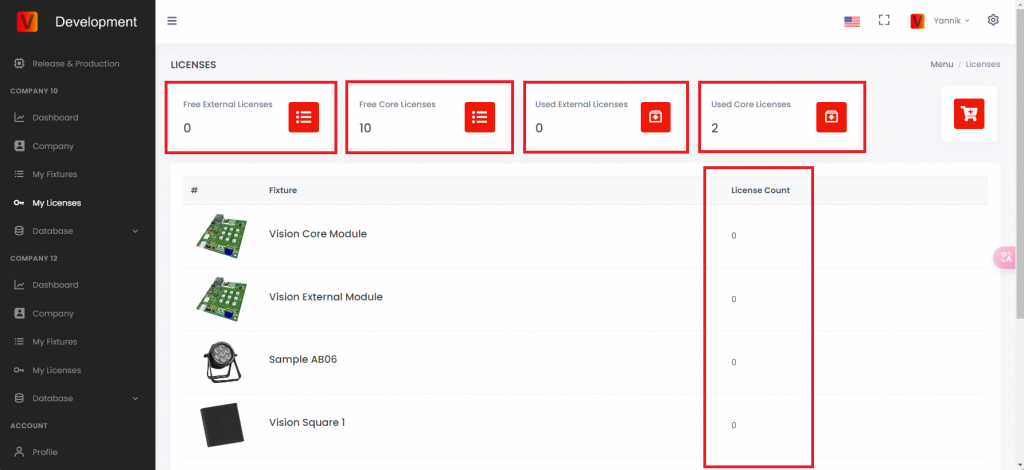This screenshot has width=1024, height=470.
Task: Click the US flag language icon
Action: (852, 21)
